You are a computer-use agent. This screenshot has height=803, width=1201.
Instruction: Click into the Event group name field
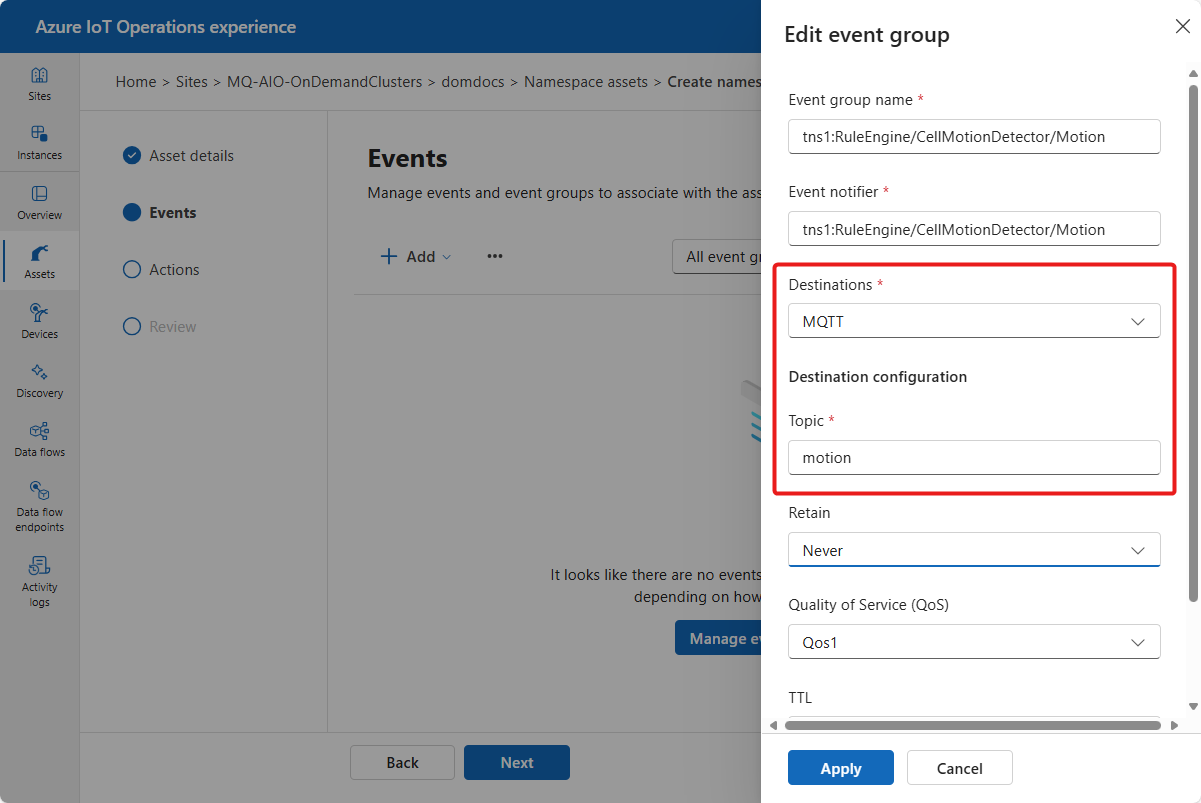(974, 137)
